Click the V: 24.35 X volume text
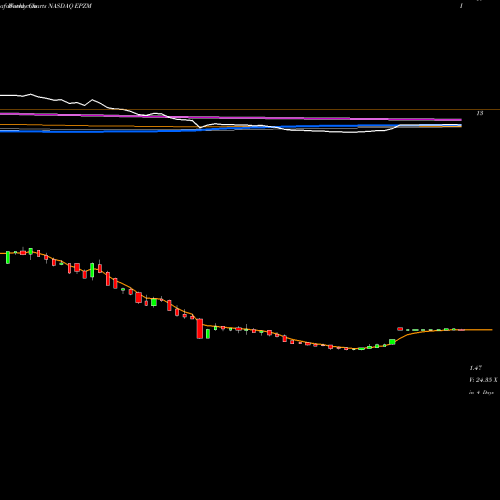This screenshot has width=500, height=500. point(483,380)
